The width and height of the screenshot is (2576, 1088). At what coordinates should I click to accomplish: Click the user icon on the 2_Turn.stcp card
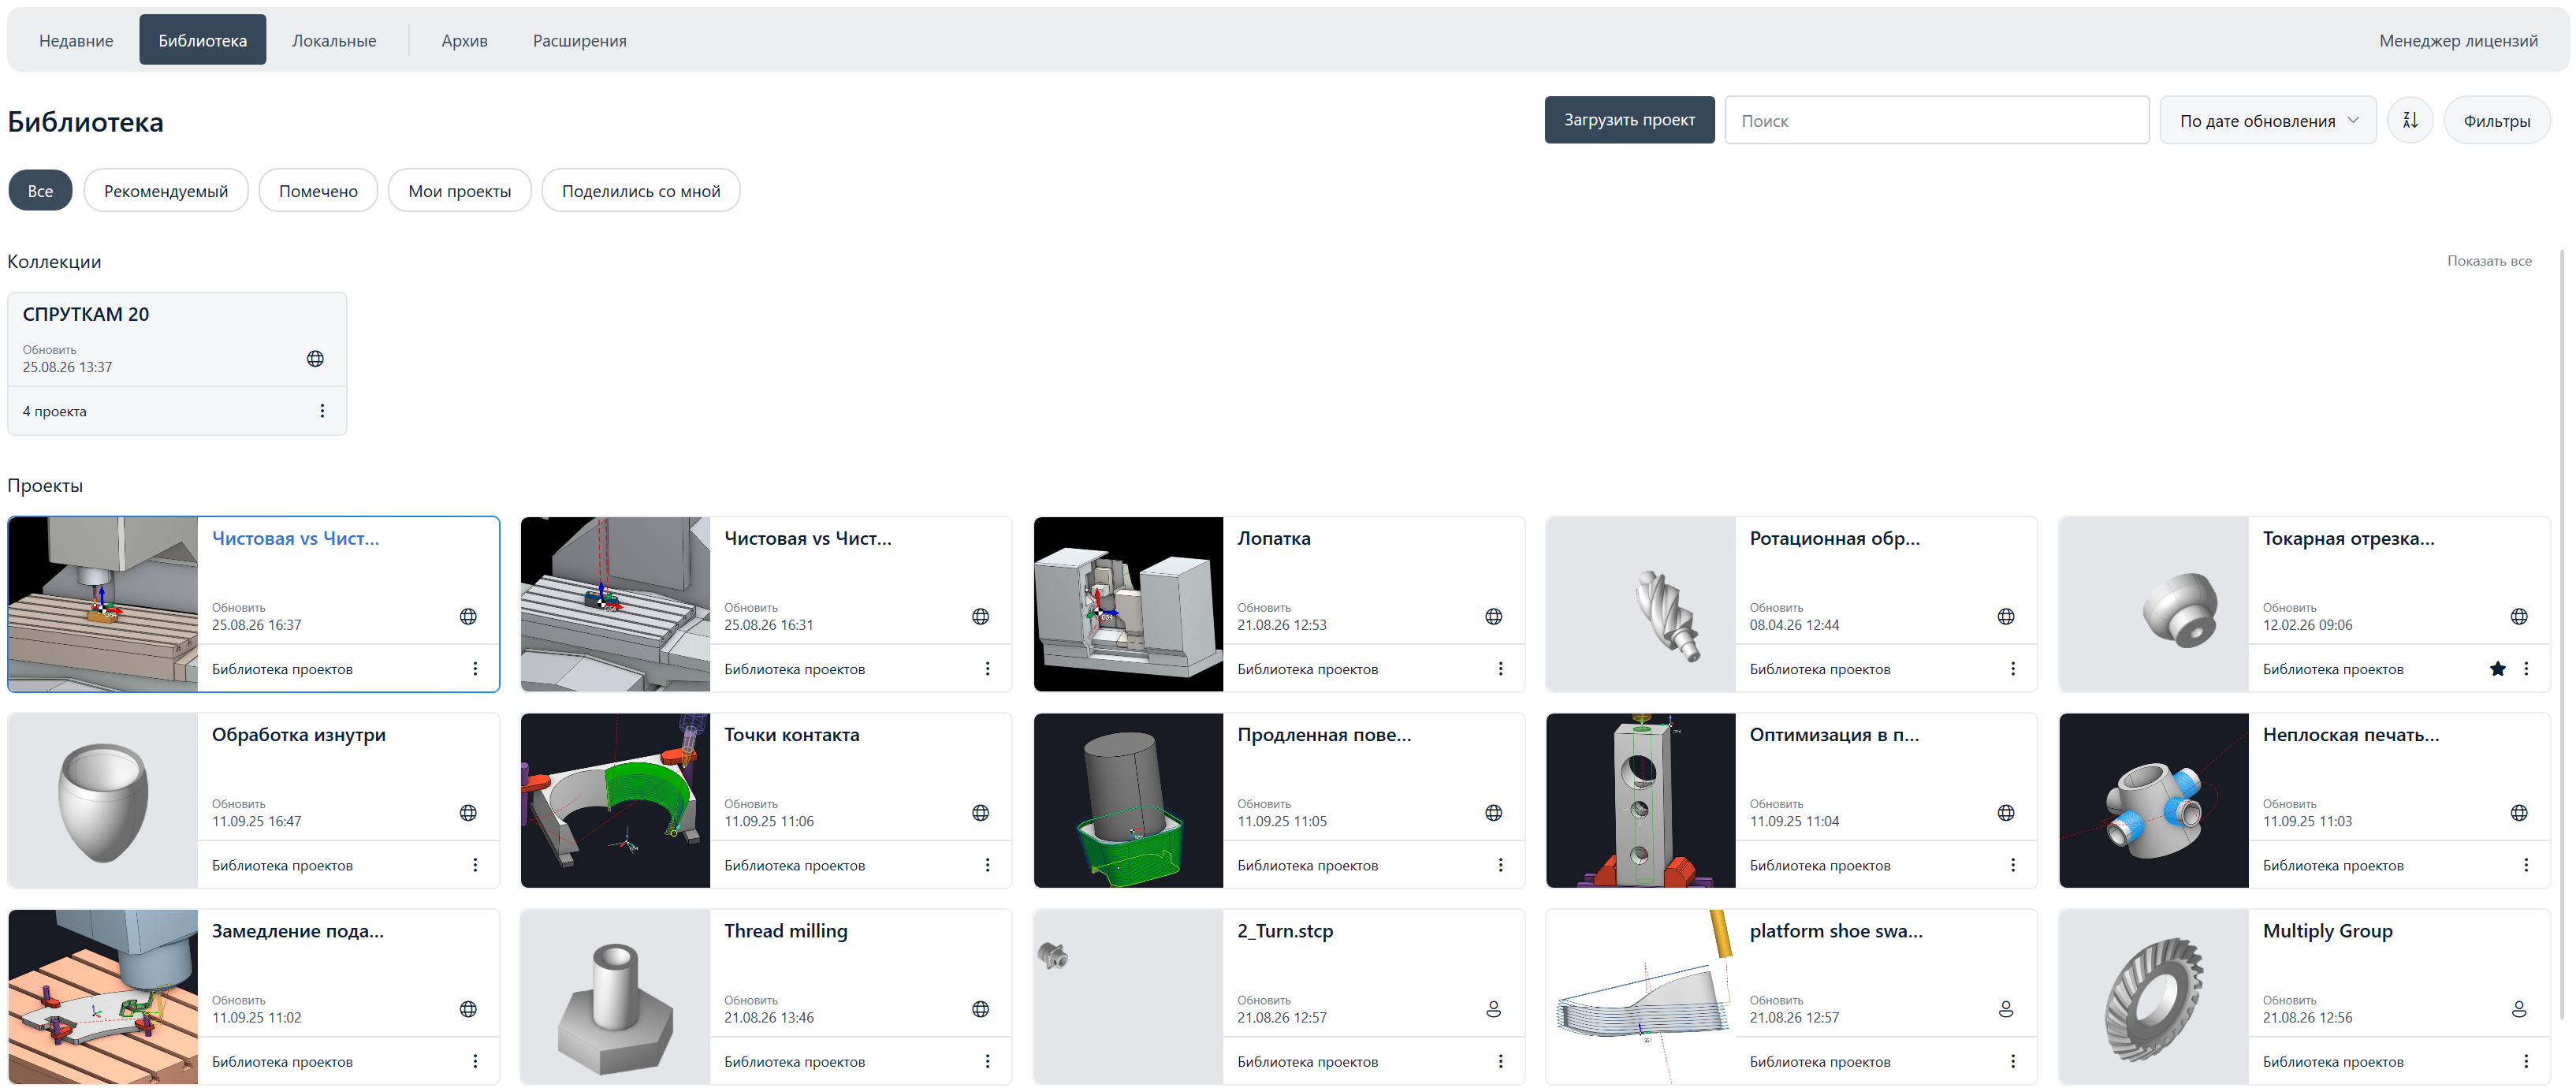[1493, 1009]
